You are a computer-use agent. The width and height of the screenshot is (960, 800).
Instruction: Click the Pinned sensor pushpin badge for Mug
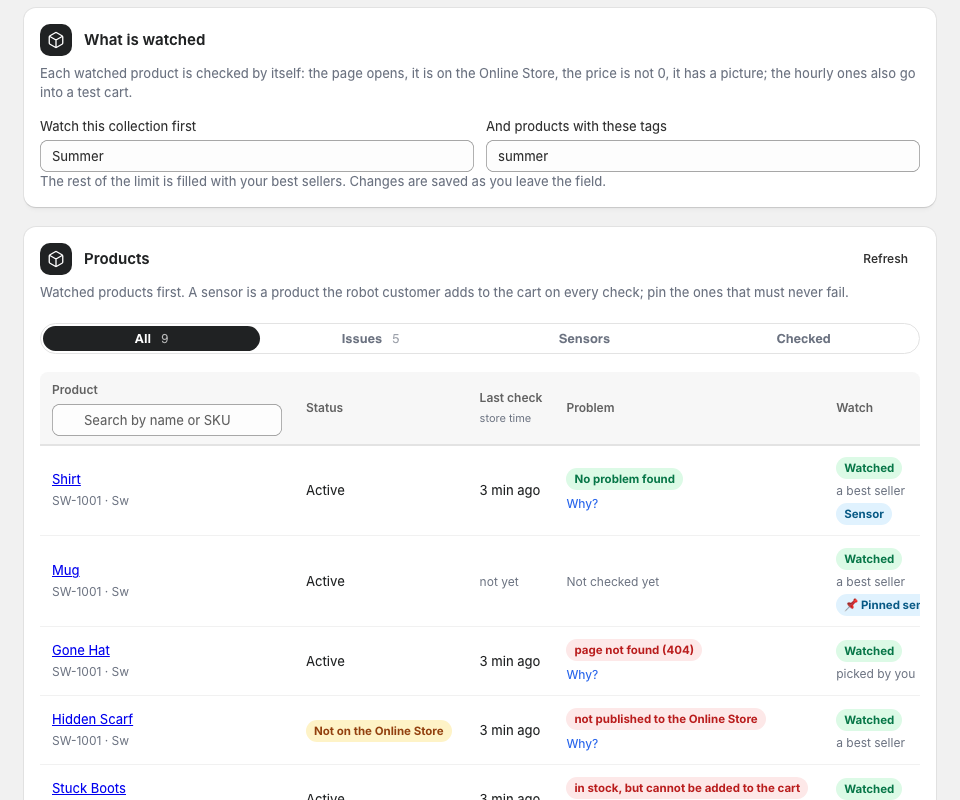[878, 605]
